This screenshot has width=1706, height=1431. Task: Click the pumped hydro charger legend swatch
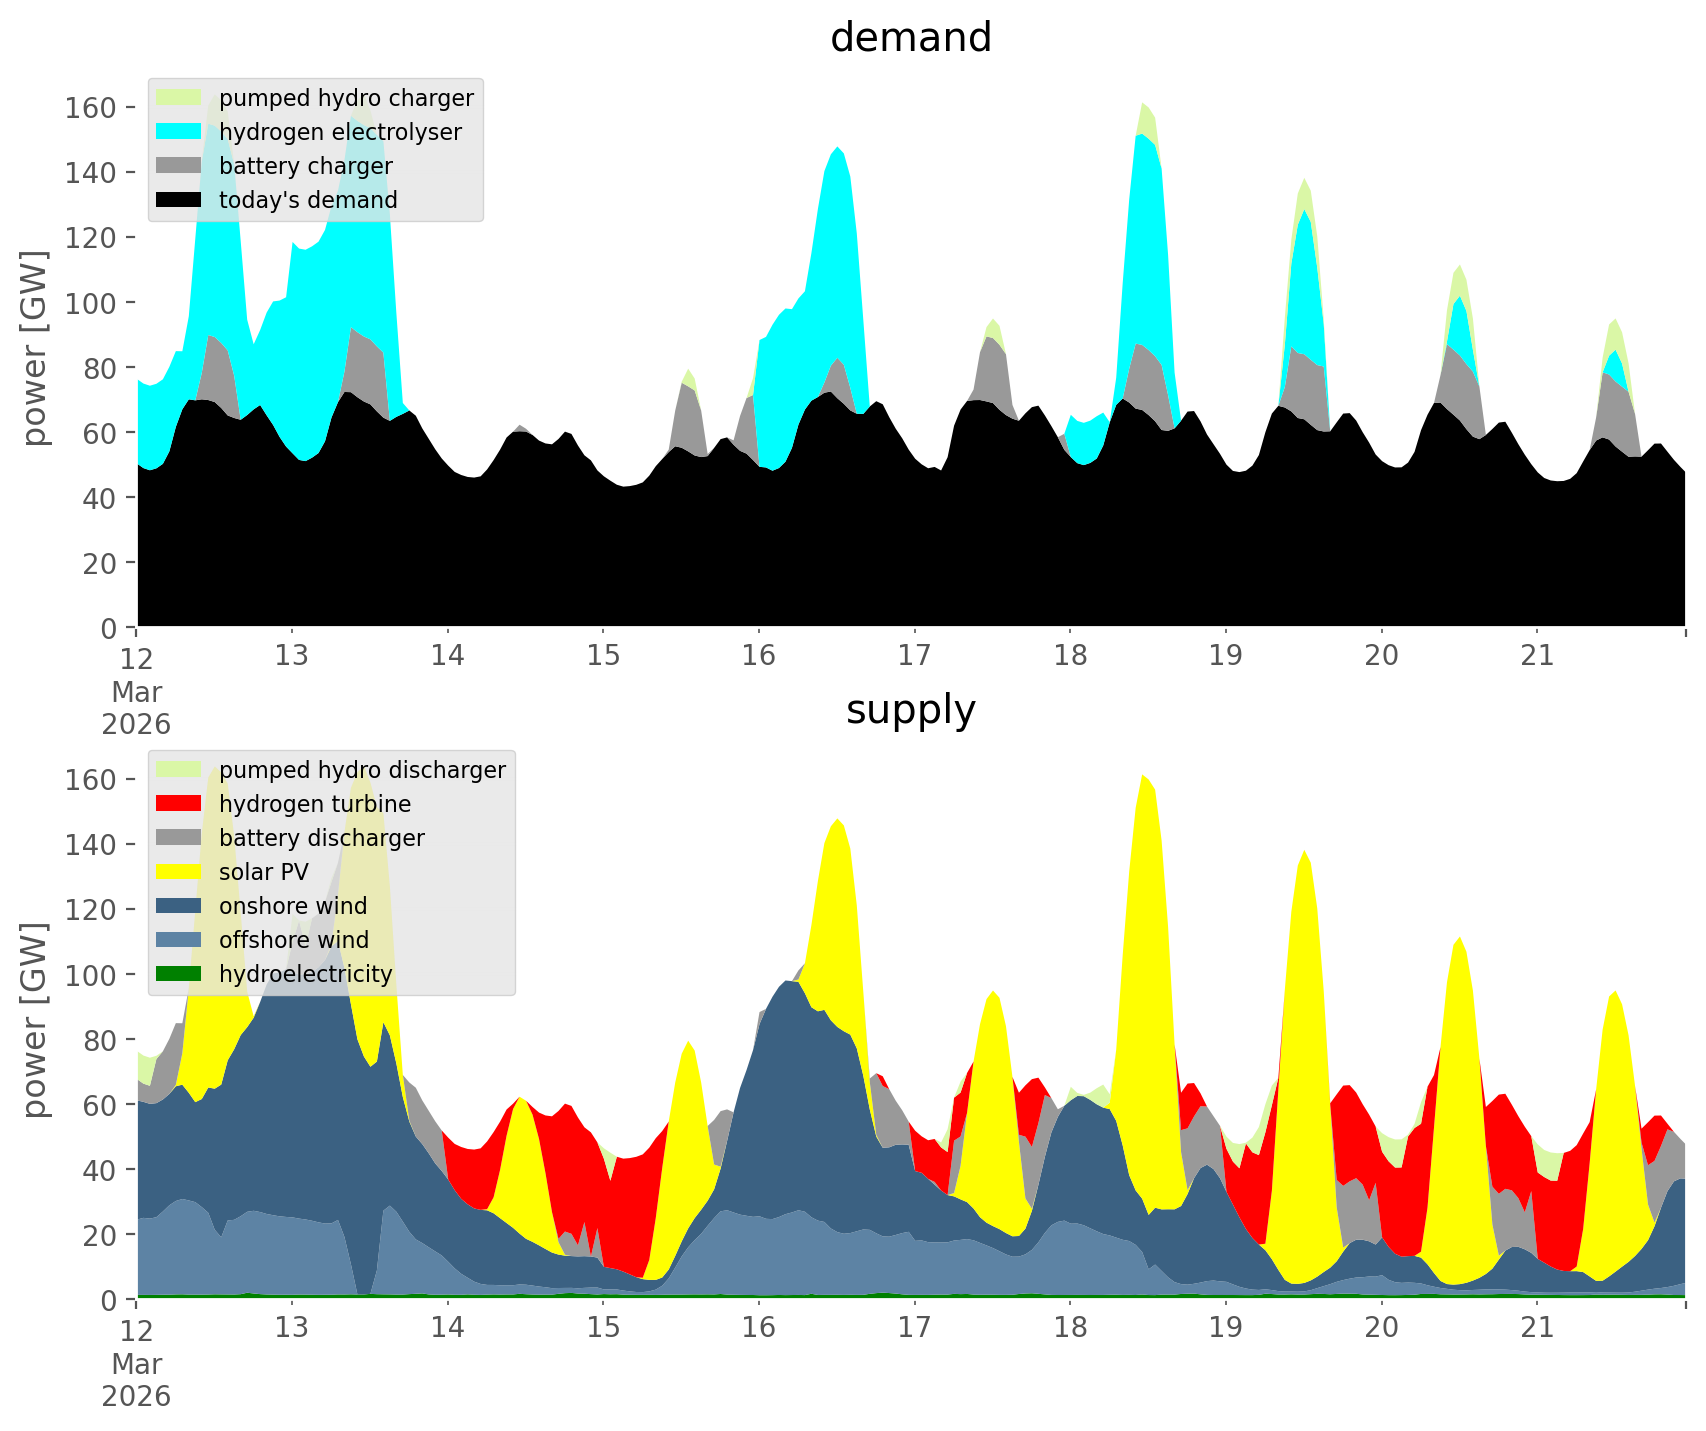180,98
